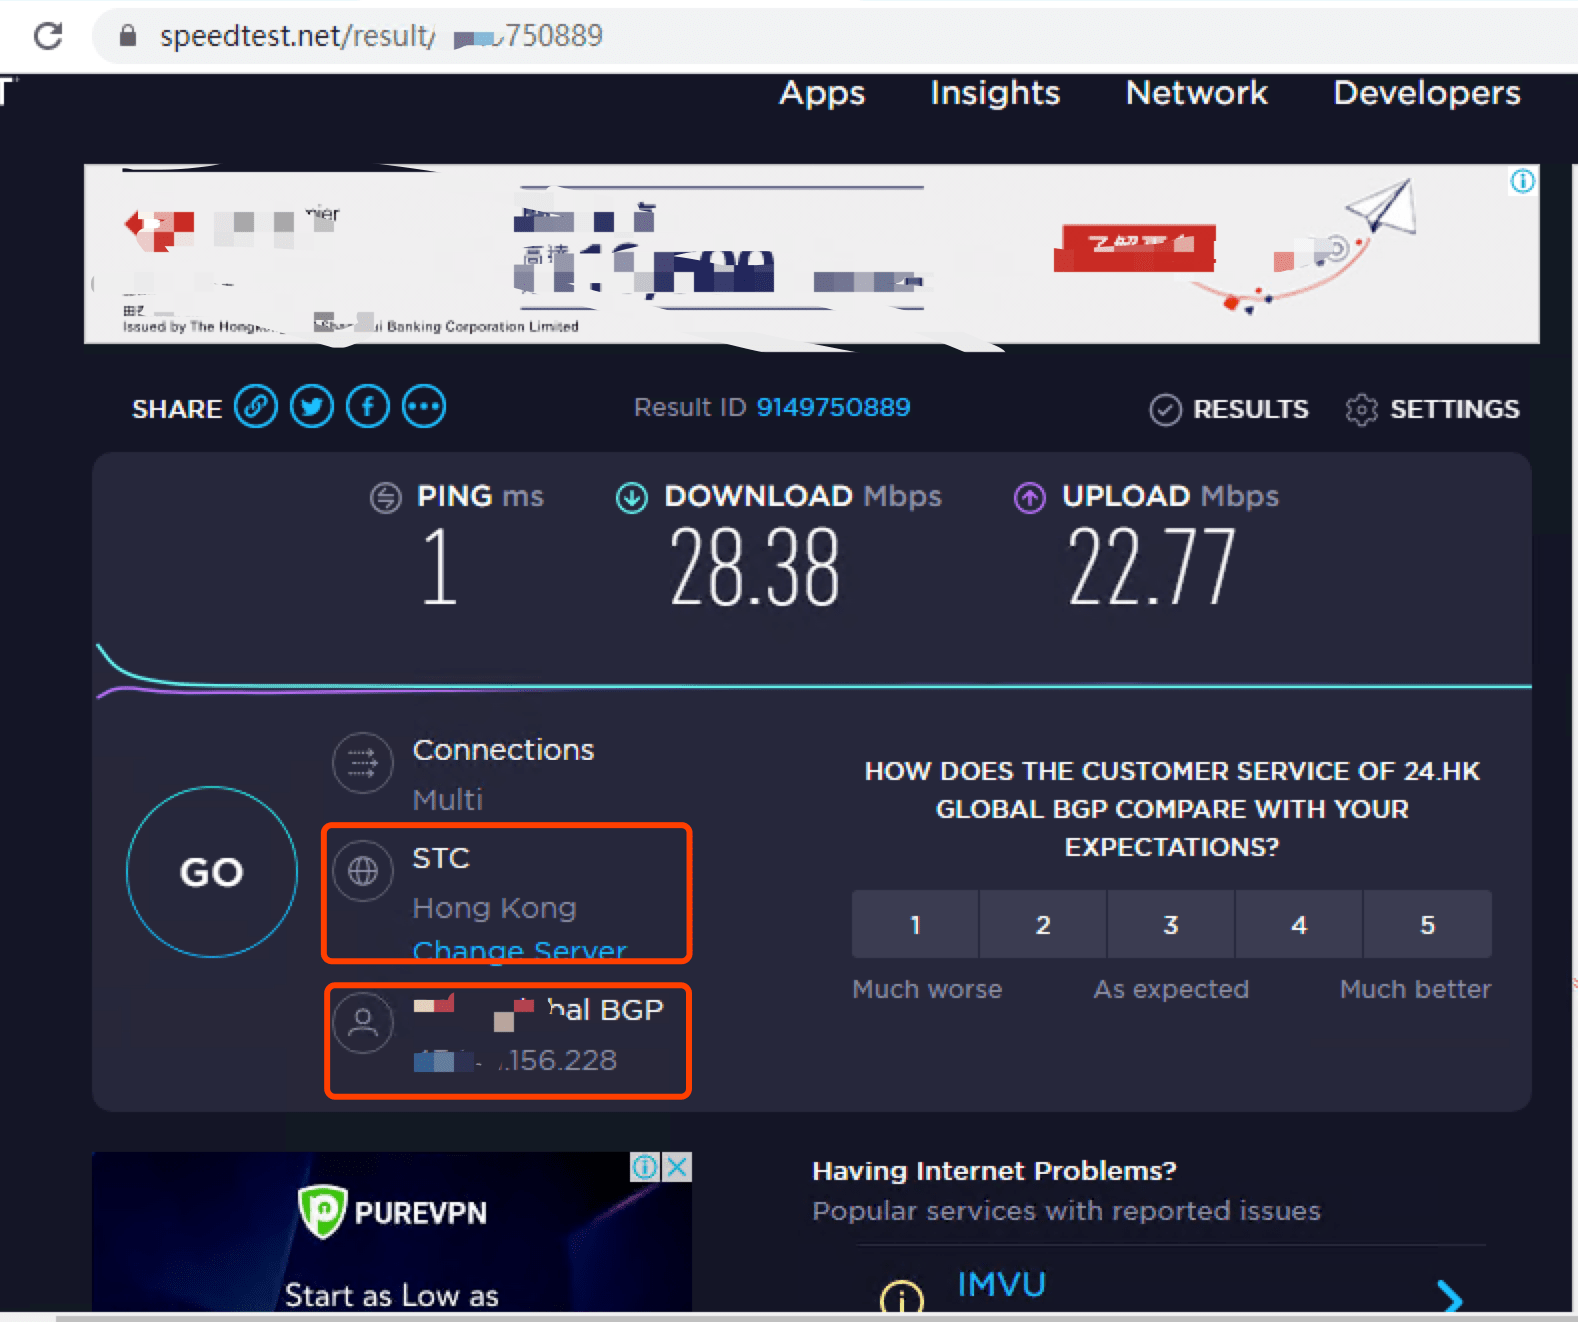Click the upload arrow icon

tap(1030, 497)
